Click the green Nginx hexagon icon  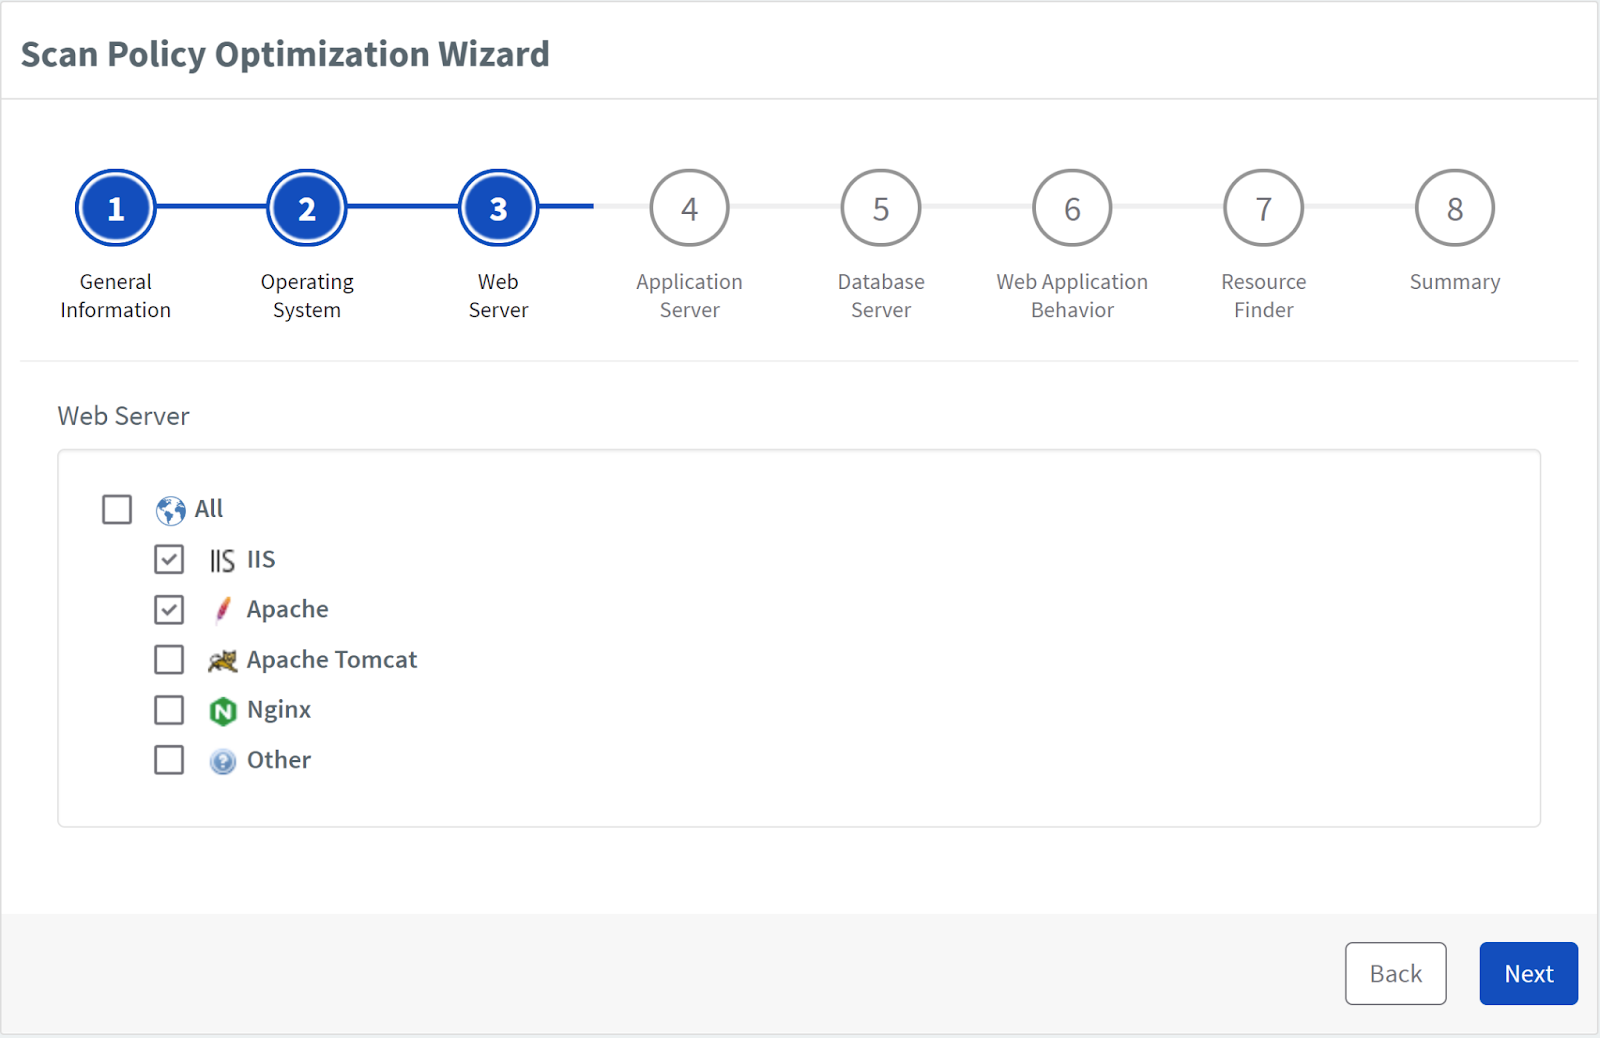(x=222, y=710)
